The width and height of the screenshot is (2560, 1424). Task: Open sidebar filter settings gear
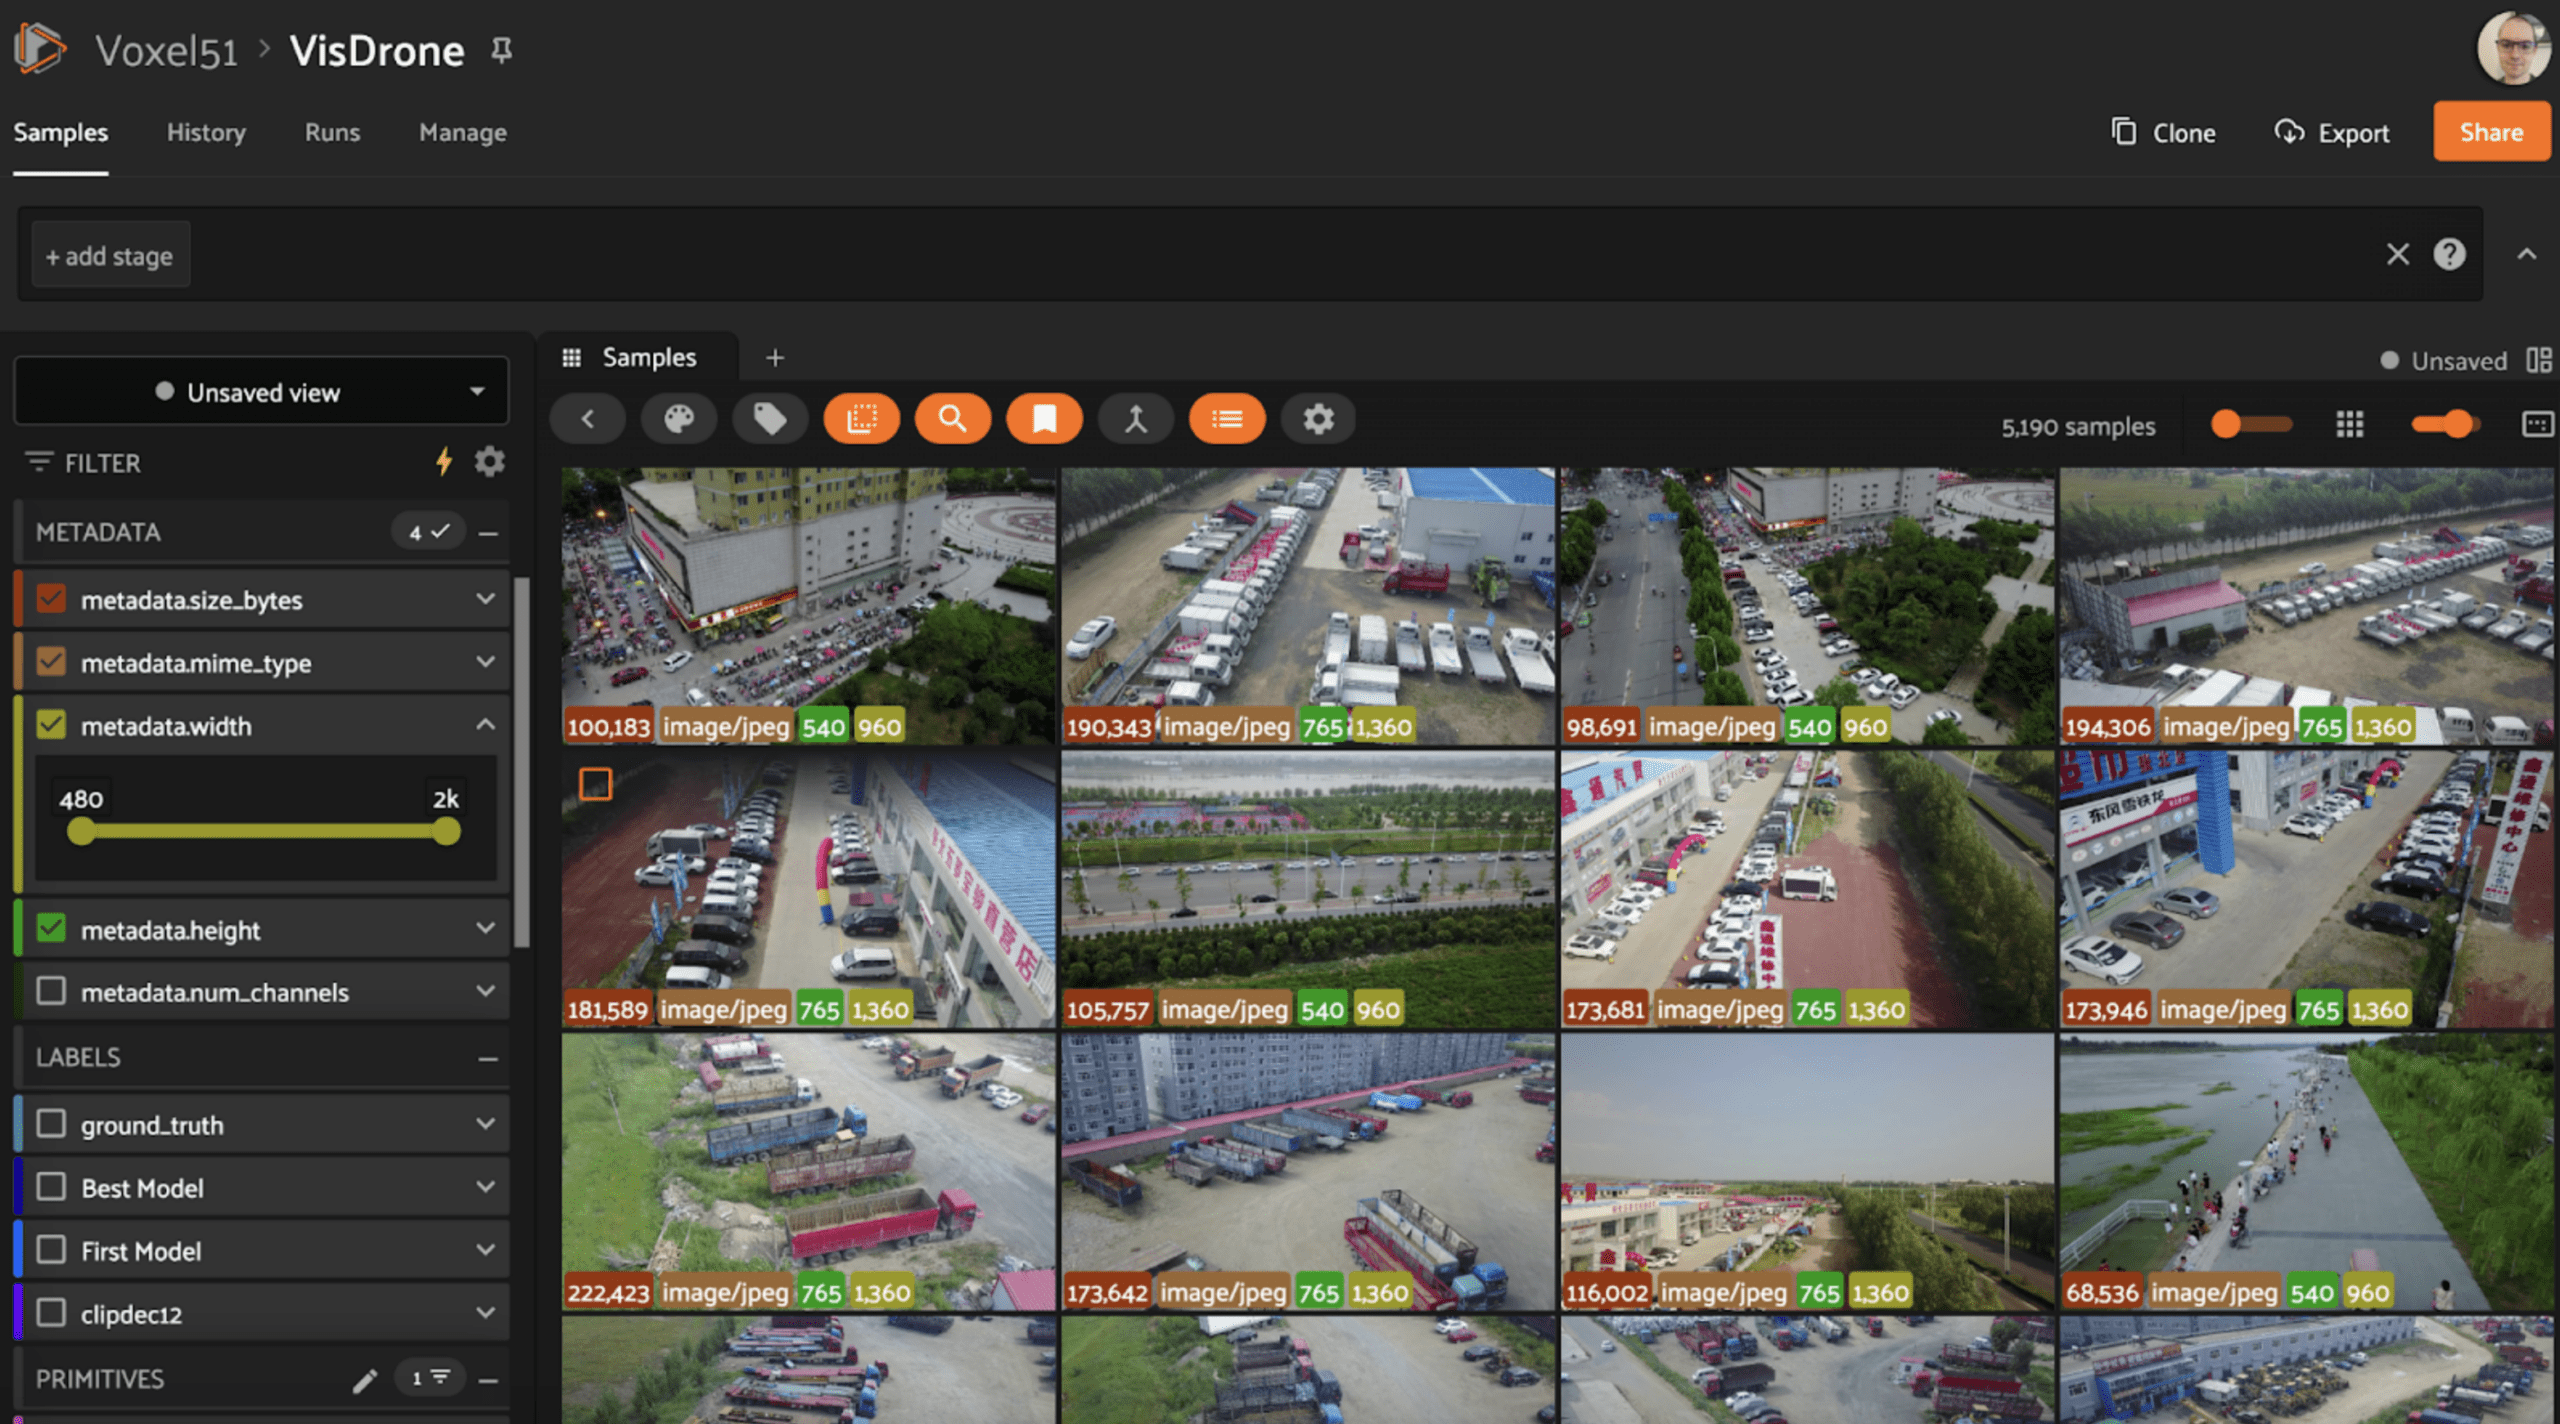489,461
